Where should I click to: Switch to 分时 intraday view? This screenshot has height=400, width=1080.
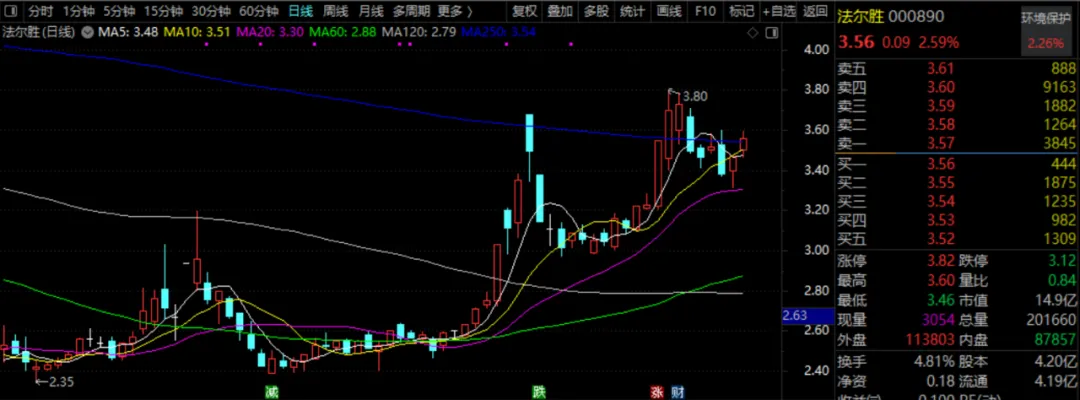(x=40, y=11)
